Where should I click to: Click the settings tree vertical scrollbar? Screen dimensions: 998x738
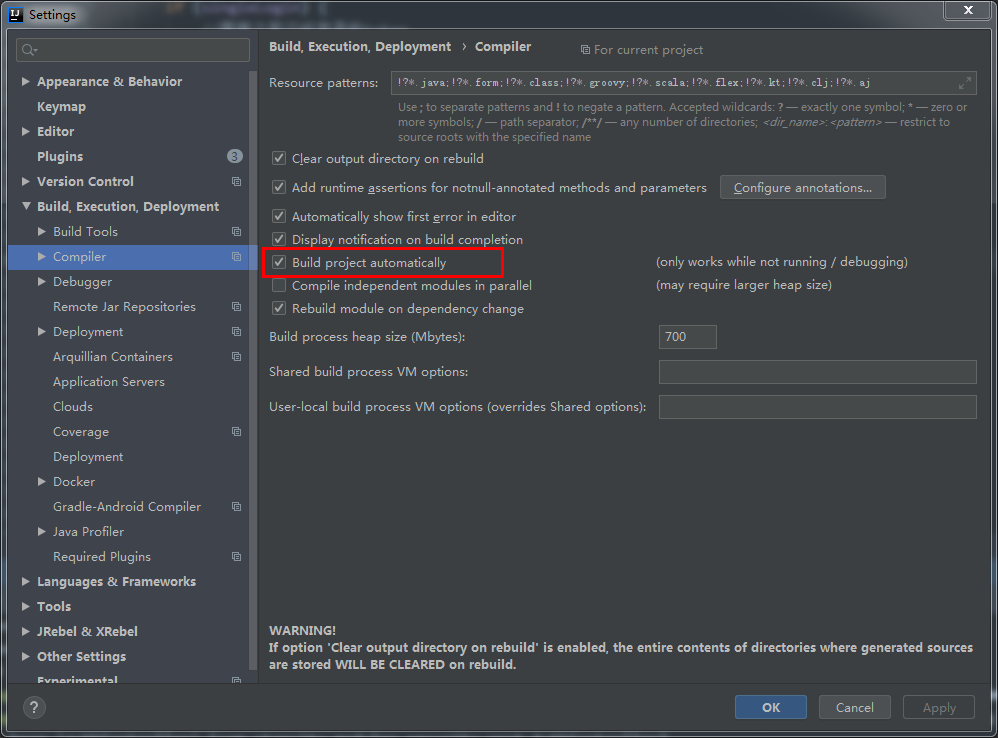[x=253, y=369]
